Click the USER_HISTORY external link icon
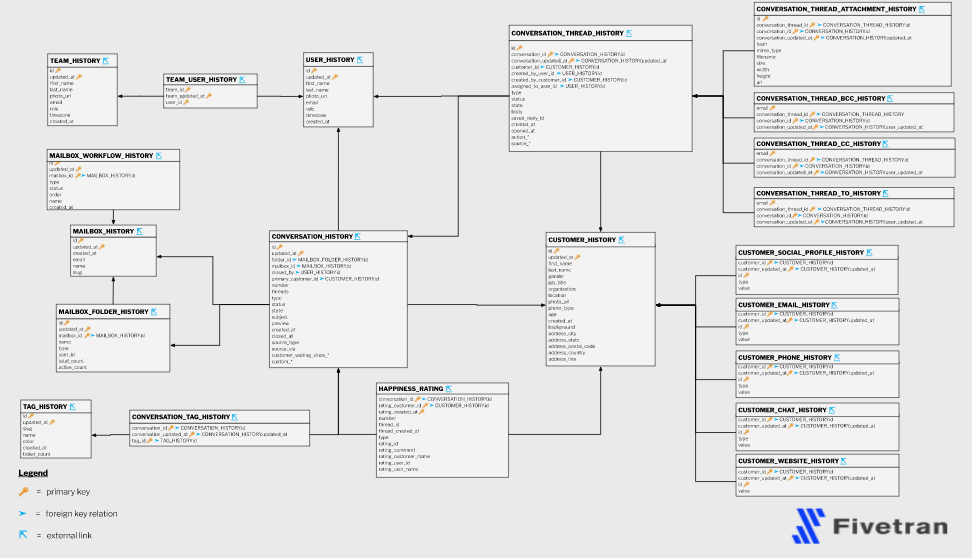972x558 pixels. tap(362, 60)
